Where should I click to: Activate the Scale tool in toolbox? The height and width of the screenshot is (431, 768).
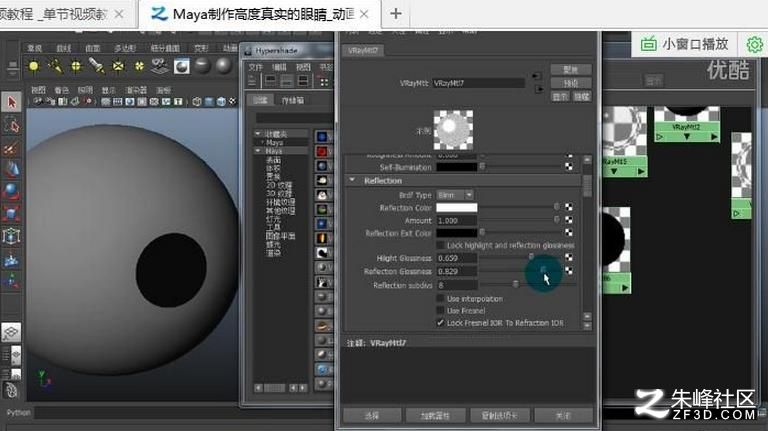11,214
